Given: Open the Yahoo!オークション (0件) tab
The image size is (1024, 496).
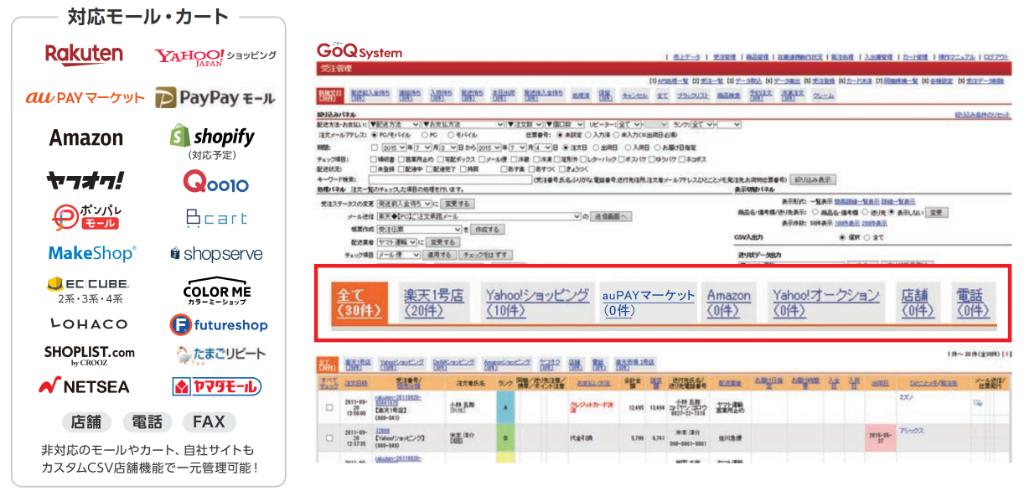Looking at the screenshot, I should tap(826, 302).
